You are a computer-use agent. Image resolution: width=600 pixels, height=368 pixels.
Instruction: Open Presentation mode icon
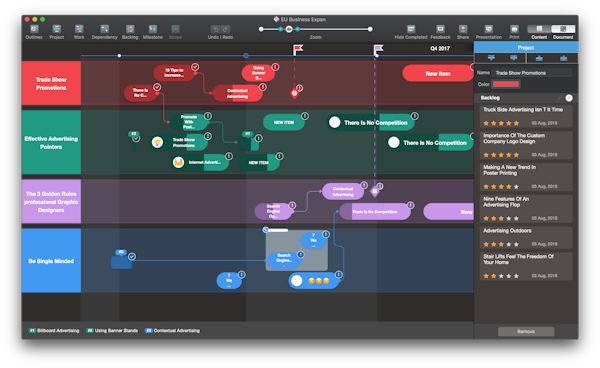click(x=489, y=29)
